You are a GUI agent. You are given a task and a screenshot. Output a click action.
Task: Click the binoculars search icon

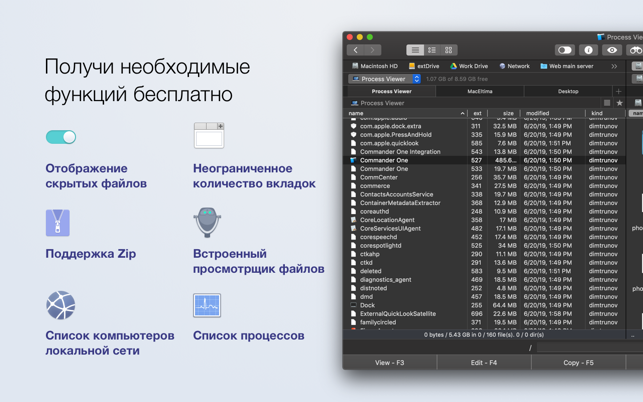(x=634, y=50)
